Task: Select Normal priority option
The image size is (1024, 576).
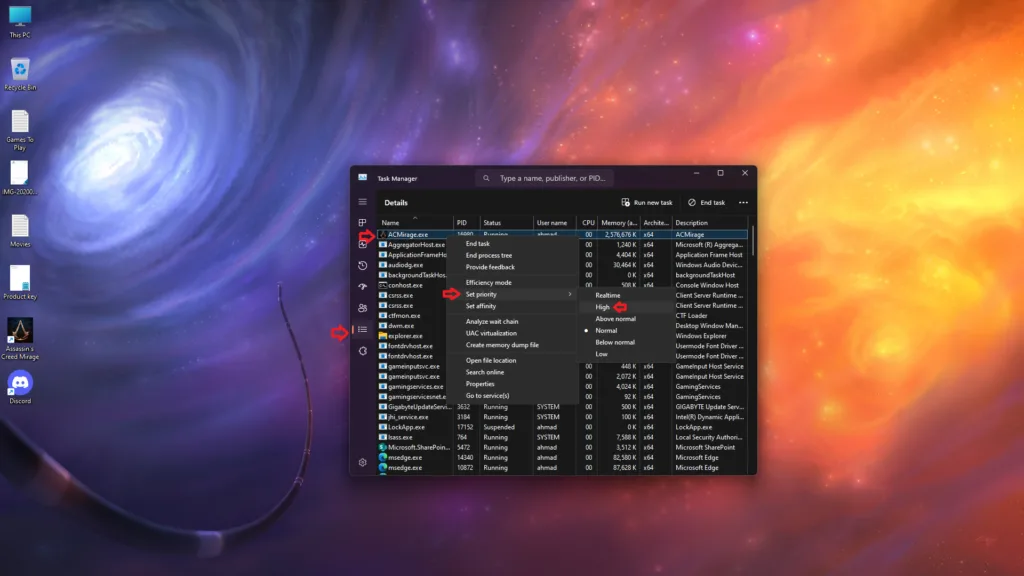Action: click(x=626, y=330)
